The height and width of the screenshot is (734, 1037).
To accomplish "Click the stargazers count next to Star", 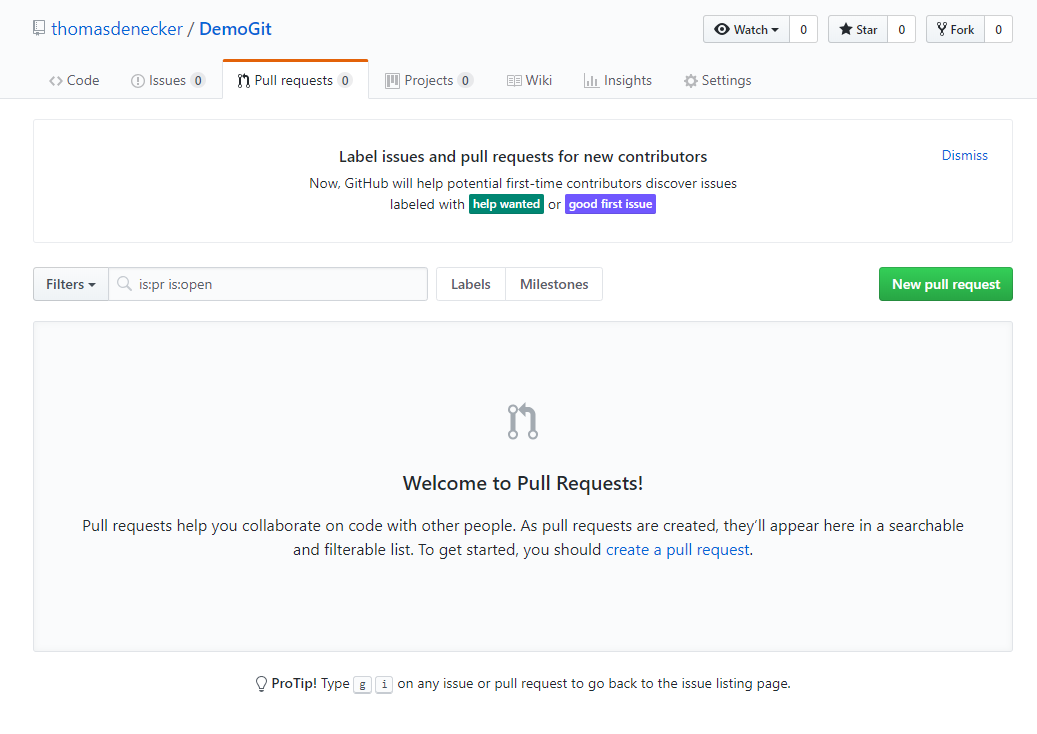I will (x=901, y=29).
